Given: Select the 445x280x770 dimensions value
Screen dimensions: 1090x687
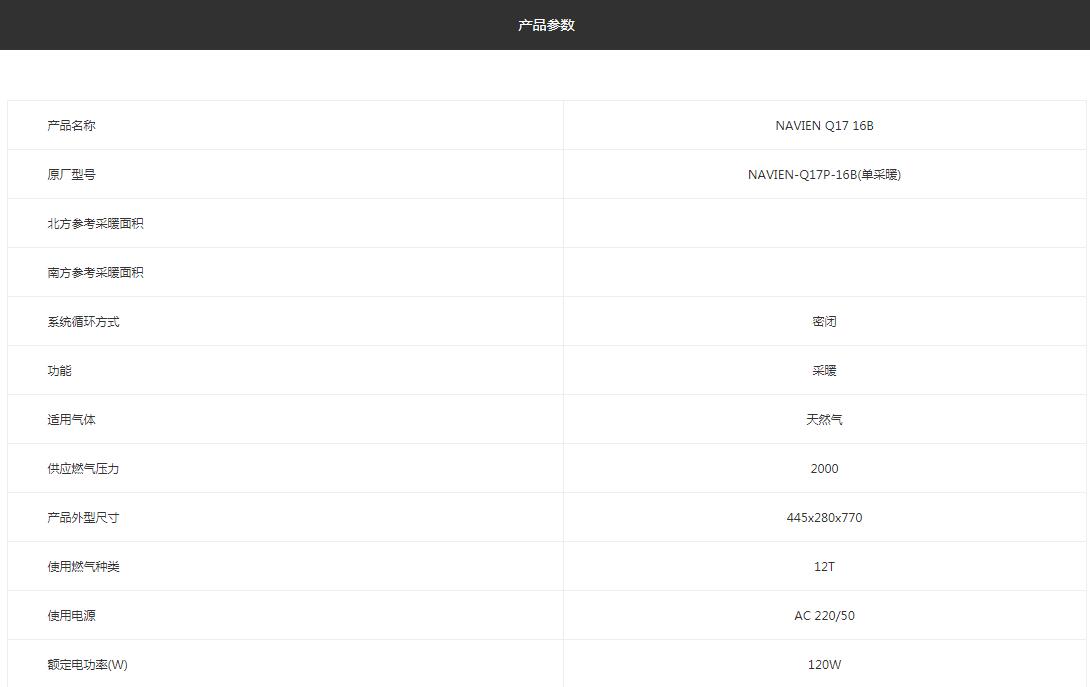Looking at the screenshot, I should (824, 518).
